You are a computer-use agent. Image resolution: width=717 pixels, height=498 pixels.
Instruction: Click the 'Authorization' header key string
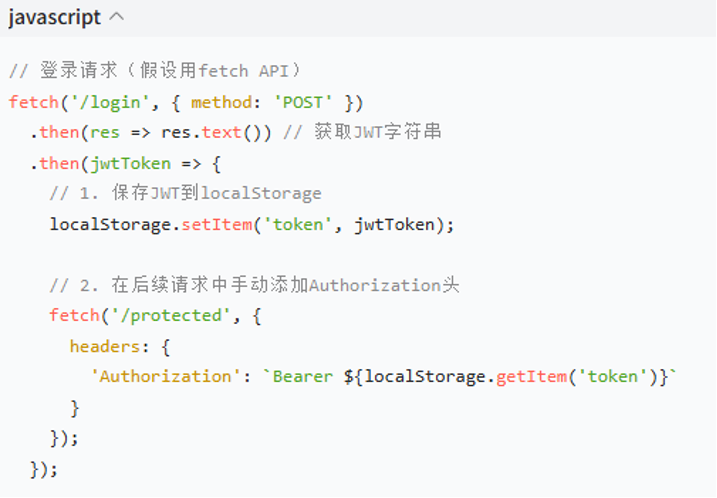(166, 376)
